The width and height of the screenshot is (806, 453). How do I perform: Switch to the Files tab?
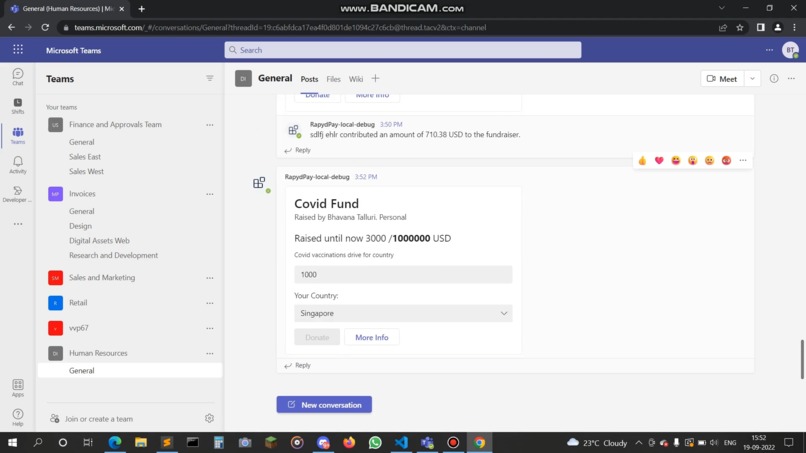point(333,79)
